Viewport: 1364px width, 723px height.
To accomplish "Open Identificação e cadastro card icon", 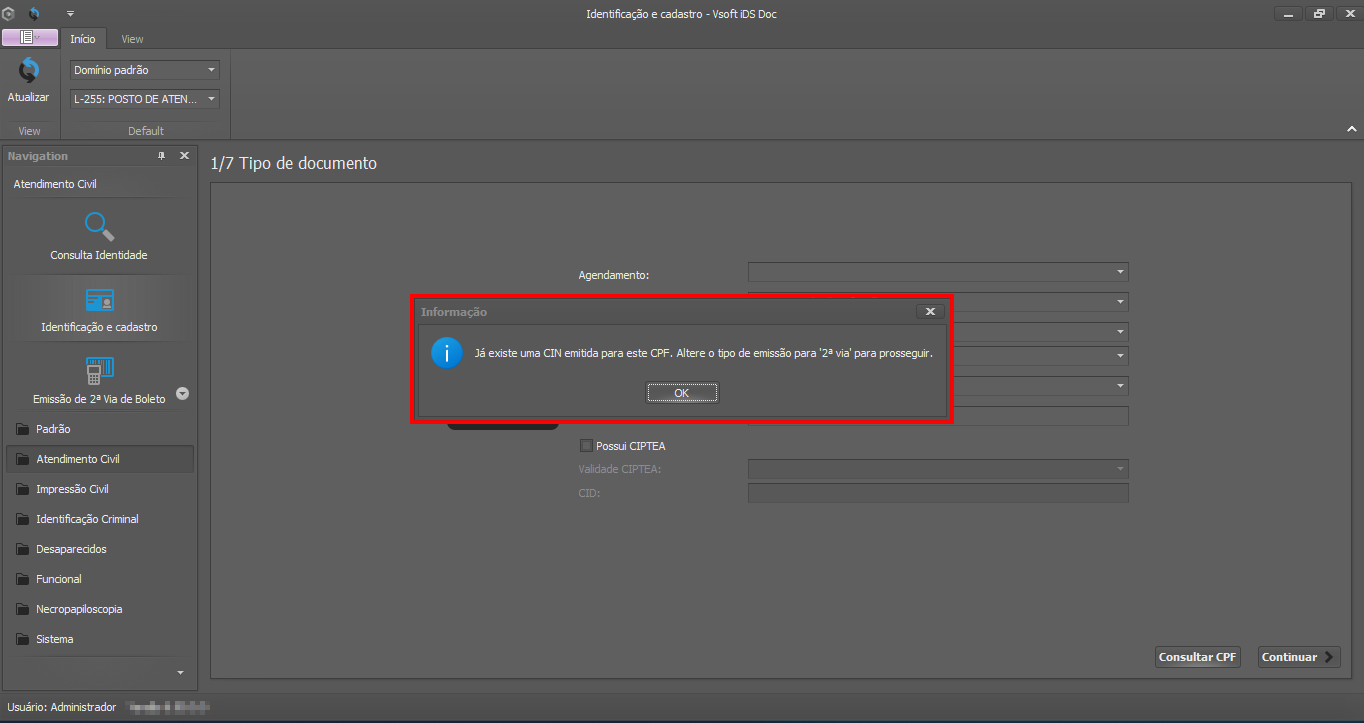I will (99, 299).
